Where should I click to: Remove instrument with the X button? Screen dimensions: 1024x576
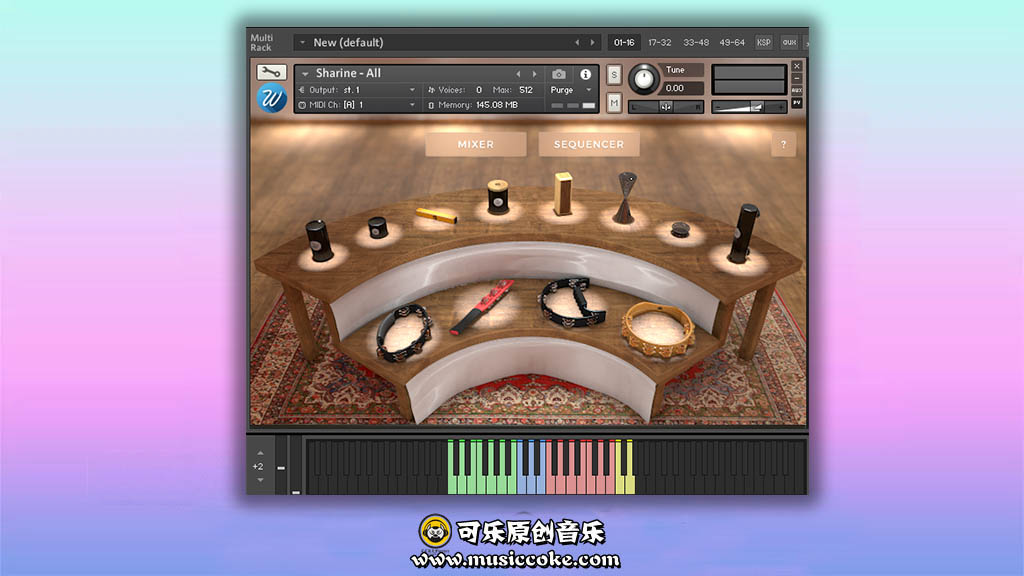[x=797, y=66]
